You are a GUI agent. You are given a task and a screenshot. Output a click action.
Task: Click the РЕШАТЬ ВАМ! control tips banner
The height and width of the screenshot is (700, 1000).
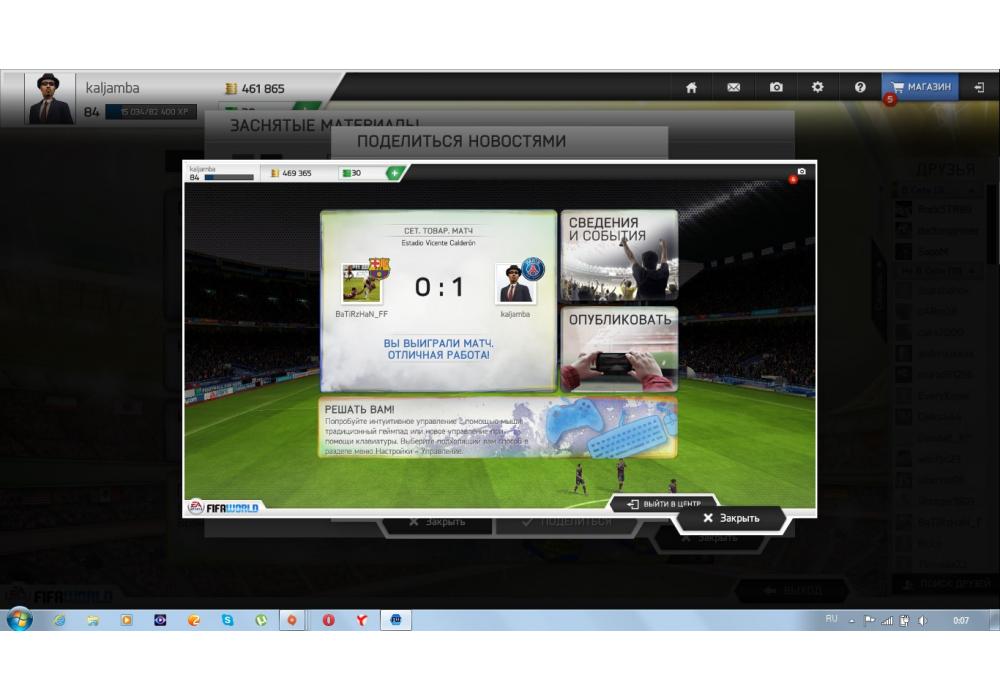tap(497, 428)
